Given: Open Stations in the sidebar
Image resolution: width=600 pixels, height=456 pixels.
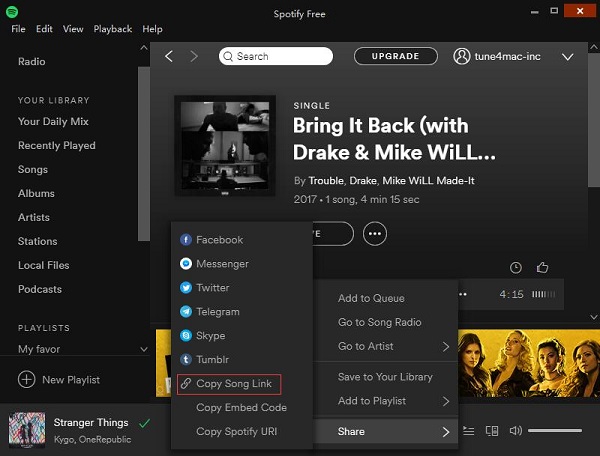Looking at the screenshot, I should 38,241.
